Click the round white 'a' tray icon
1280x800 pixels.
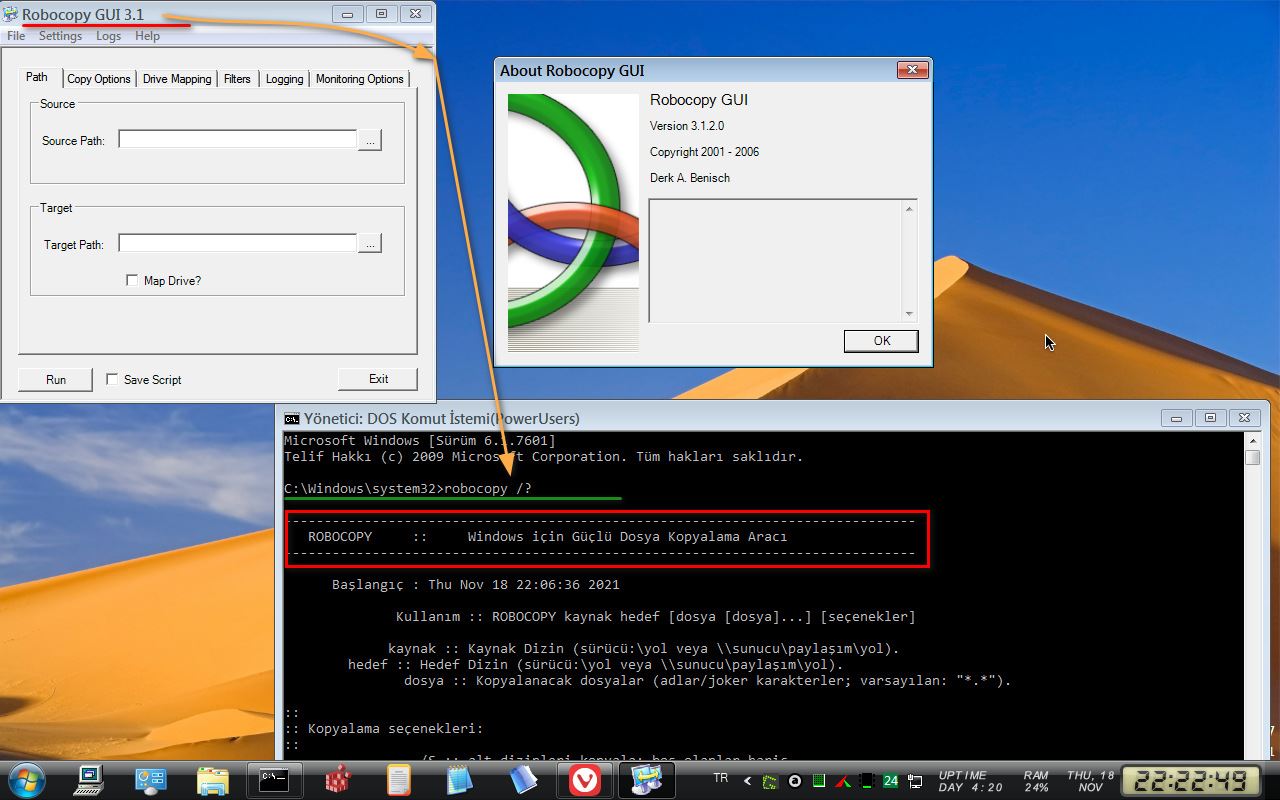pos(795,781)
